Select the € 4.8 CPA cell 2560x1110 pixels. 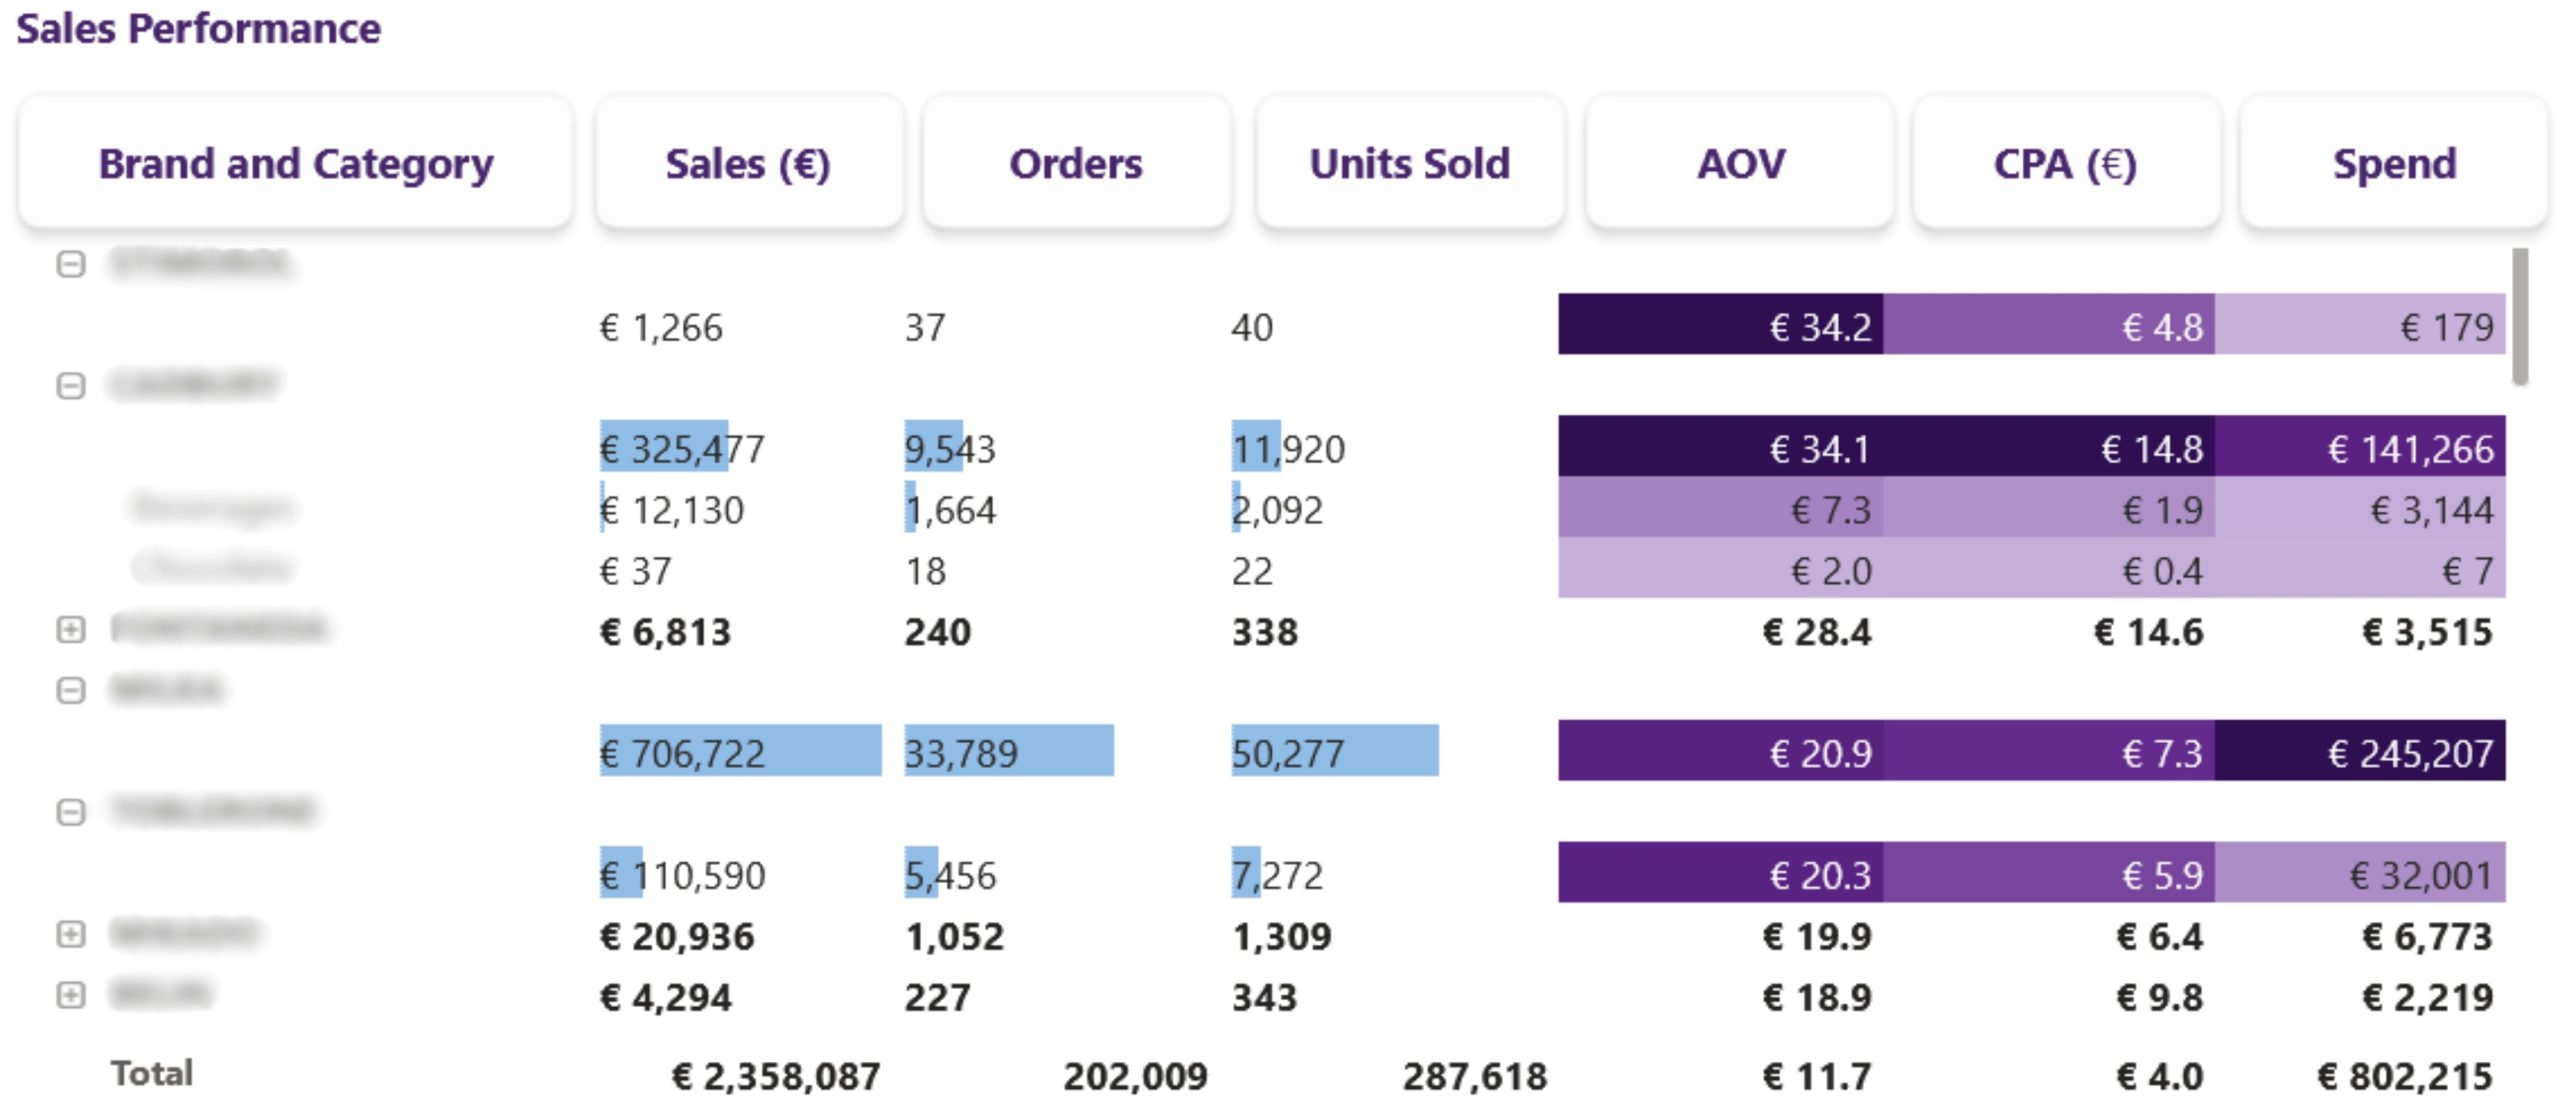pyautogui.click(x=2049, y=324)
